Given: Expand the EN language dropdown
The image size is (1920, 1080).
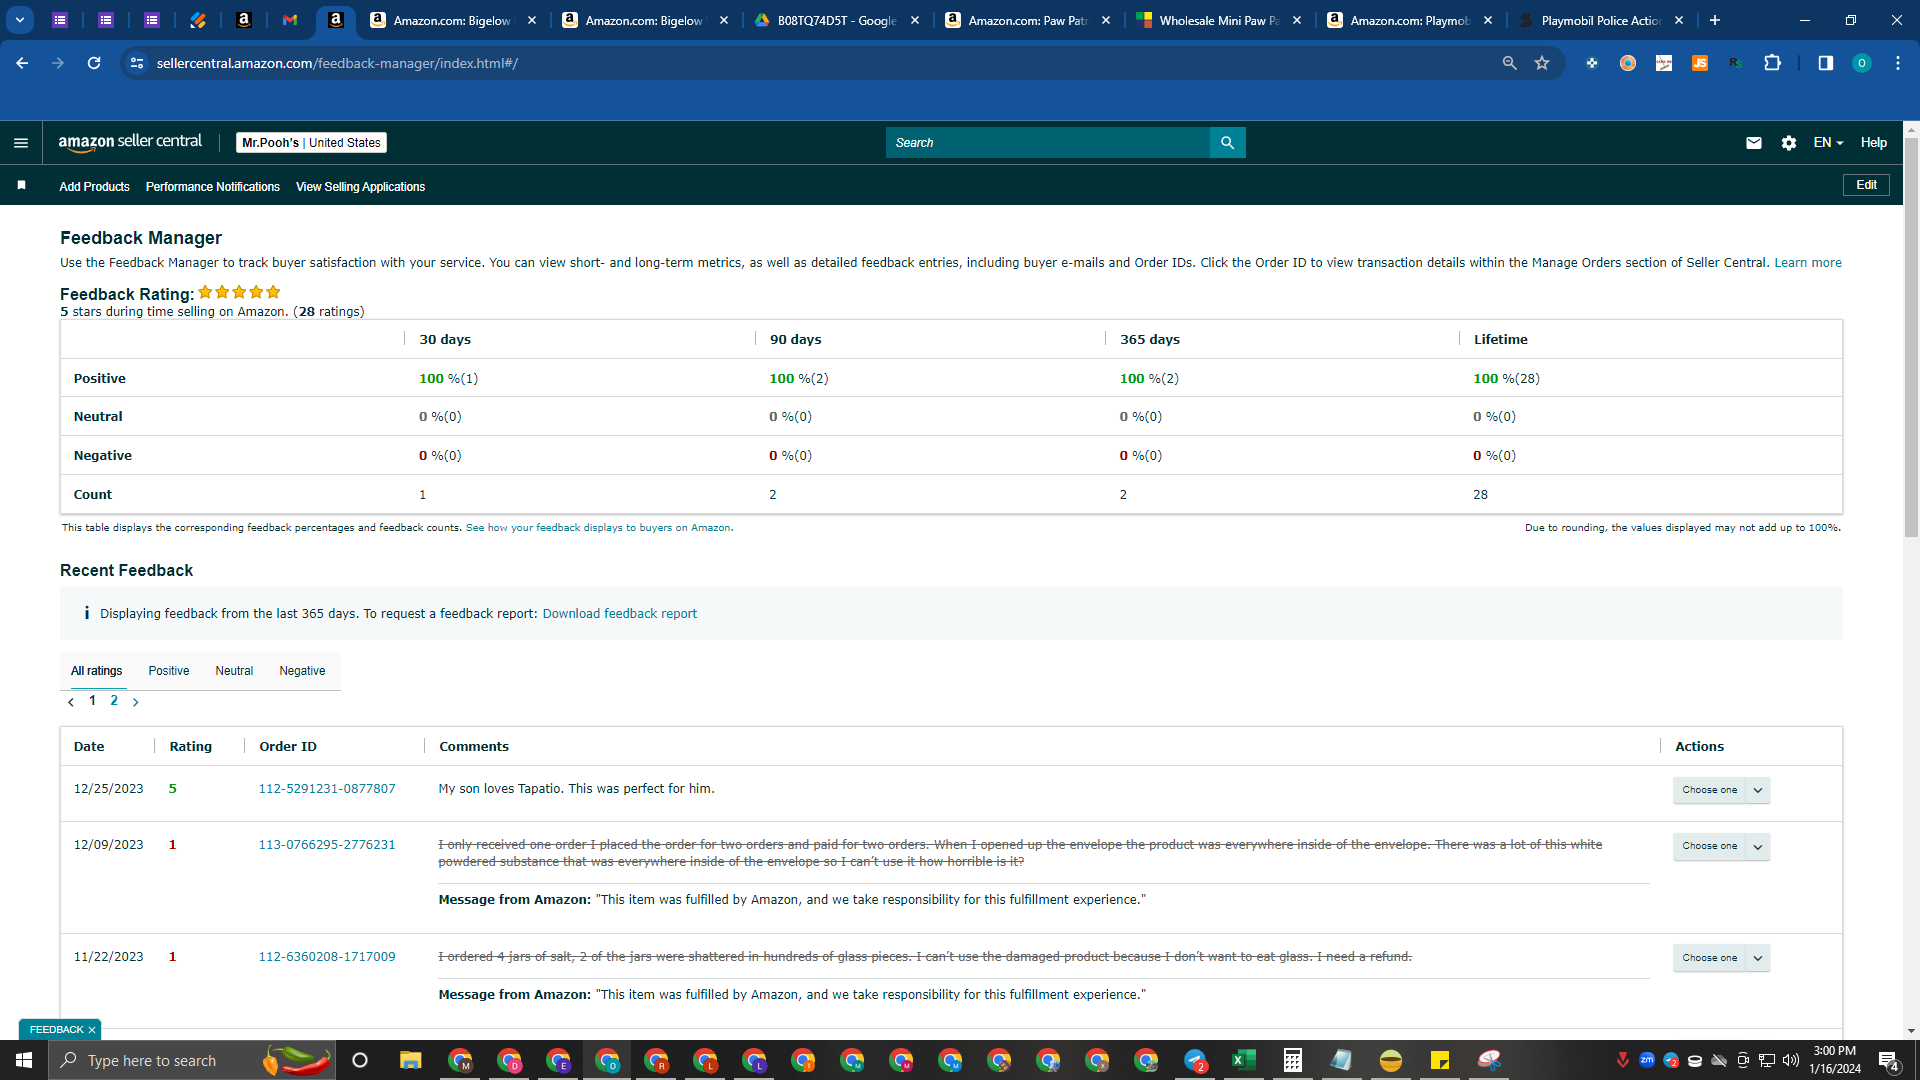Looking at the screenshot, I should 1828,143.
